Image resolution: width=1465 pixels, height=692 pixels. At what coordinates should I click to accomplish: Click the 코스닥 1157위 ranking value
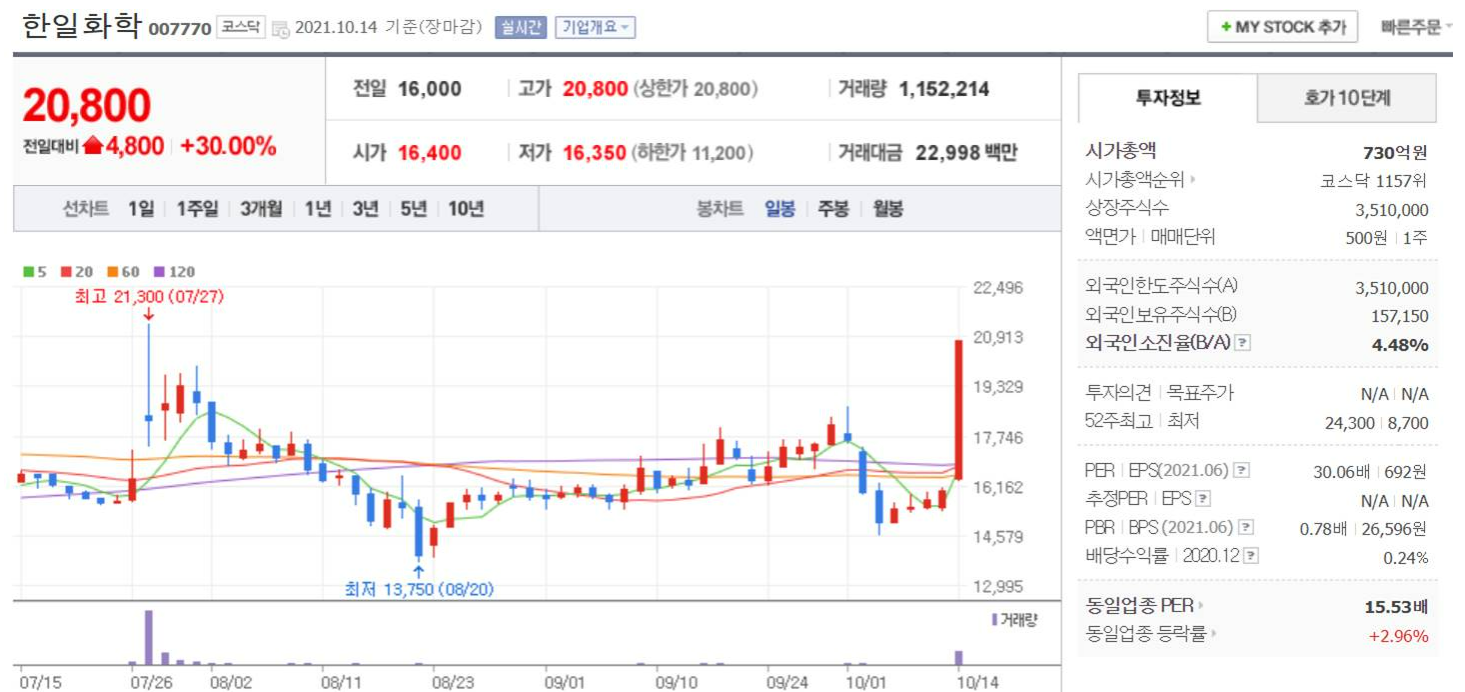(1375, 181)
